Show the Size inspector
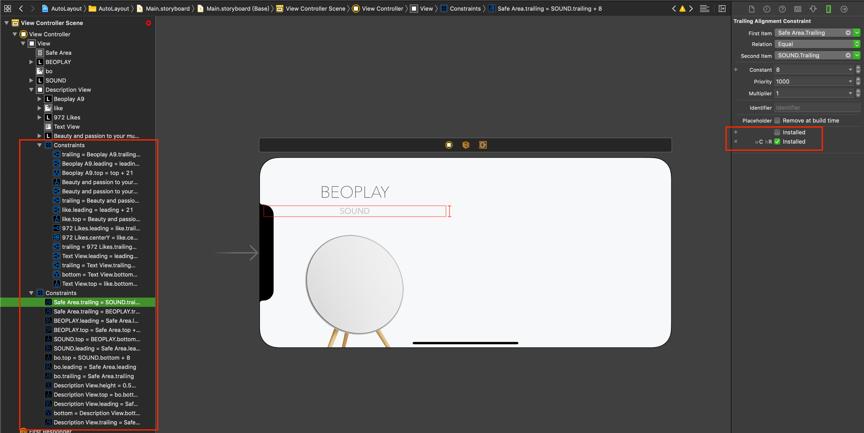The width and height of the screenshot is (864, 433). (x=828, y=9)
